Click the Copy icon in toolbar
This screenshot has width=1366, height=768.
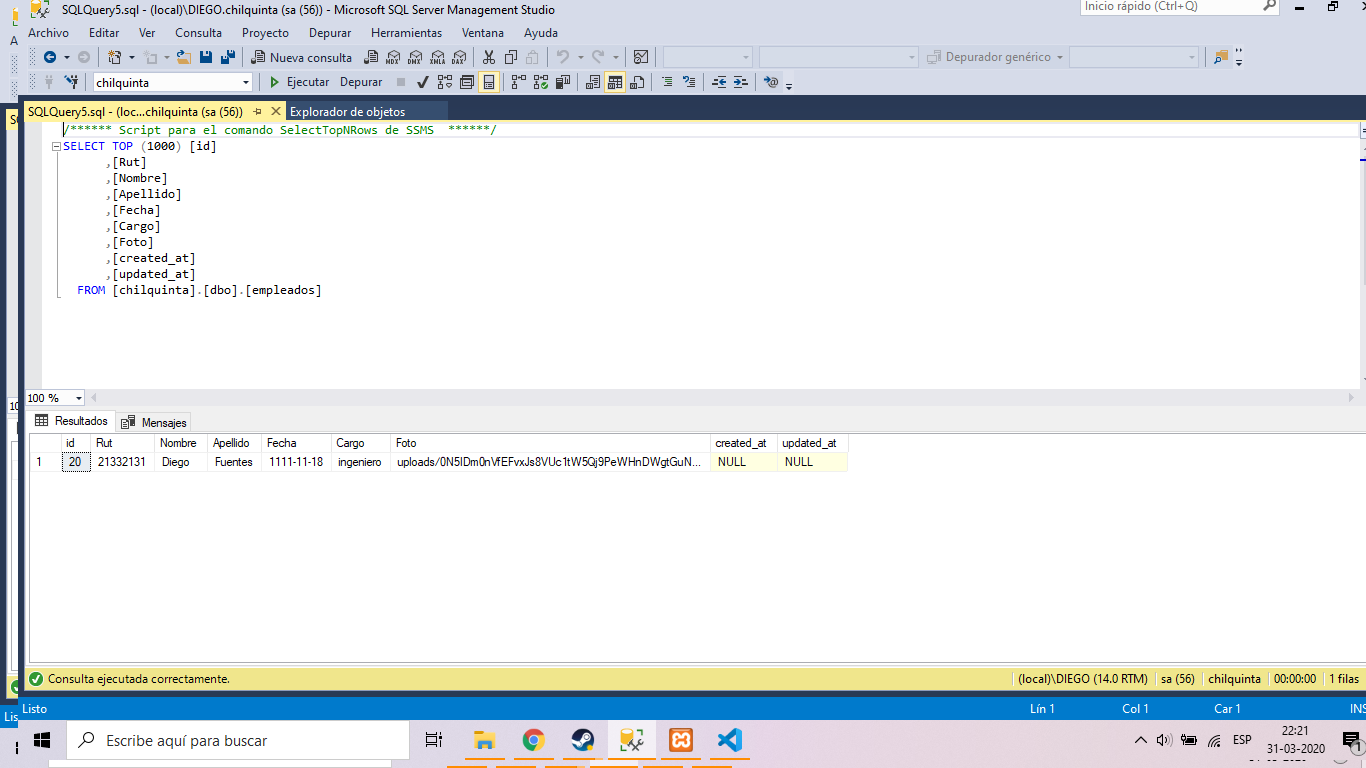click(511, 57)
